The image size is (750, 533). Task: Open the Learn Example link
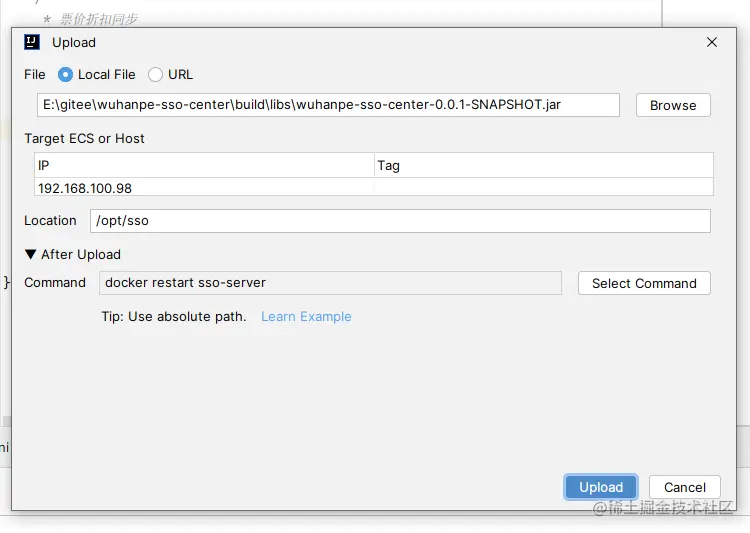tap(306, 317)
